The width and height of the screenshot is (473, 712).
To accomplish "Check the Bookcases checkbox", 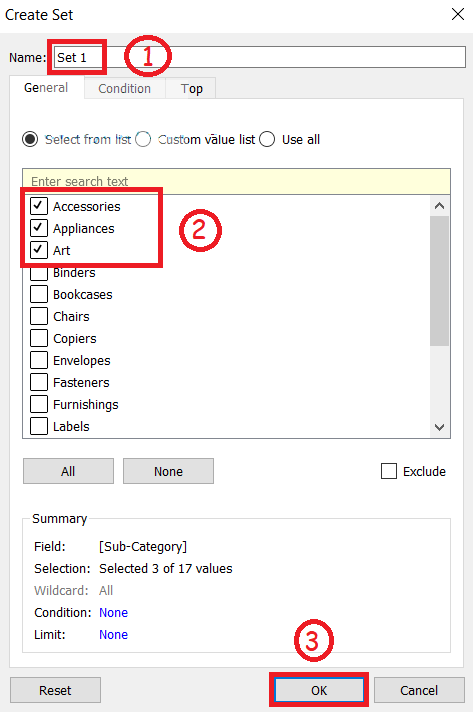I will click(x=39, y=294).
